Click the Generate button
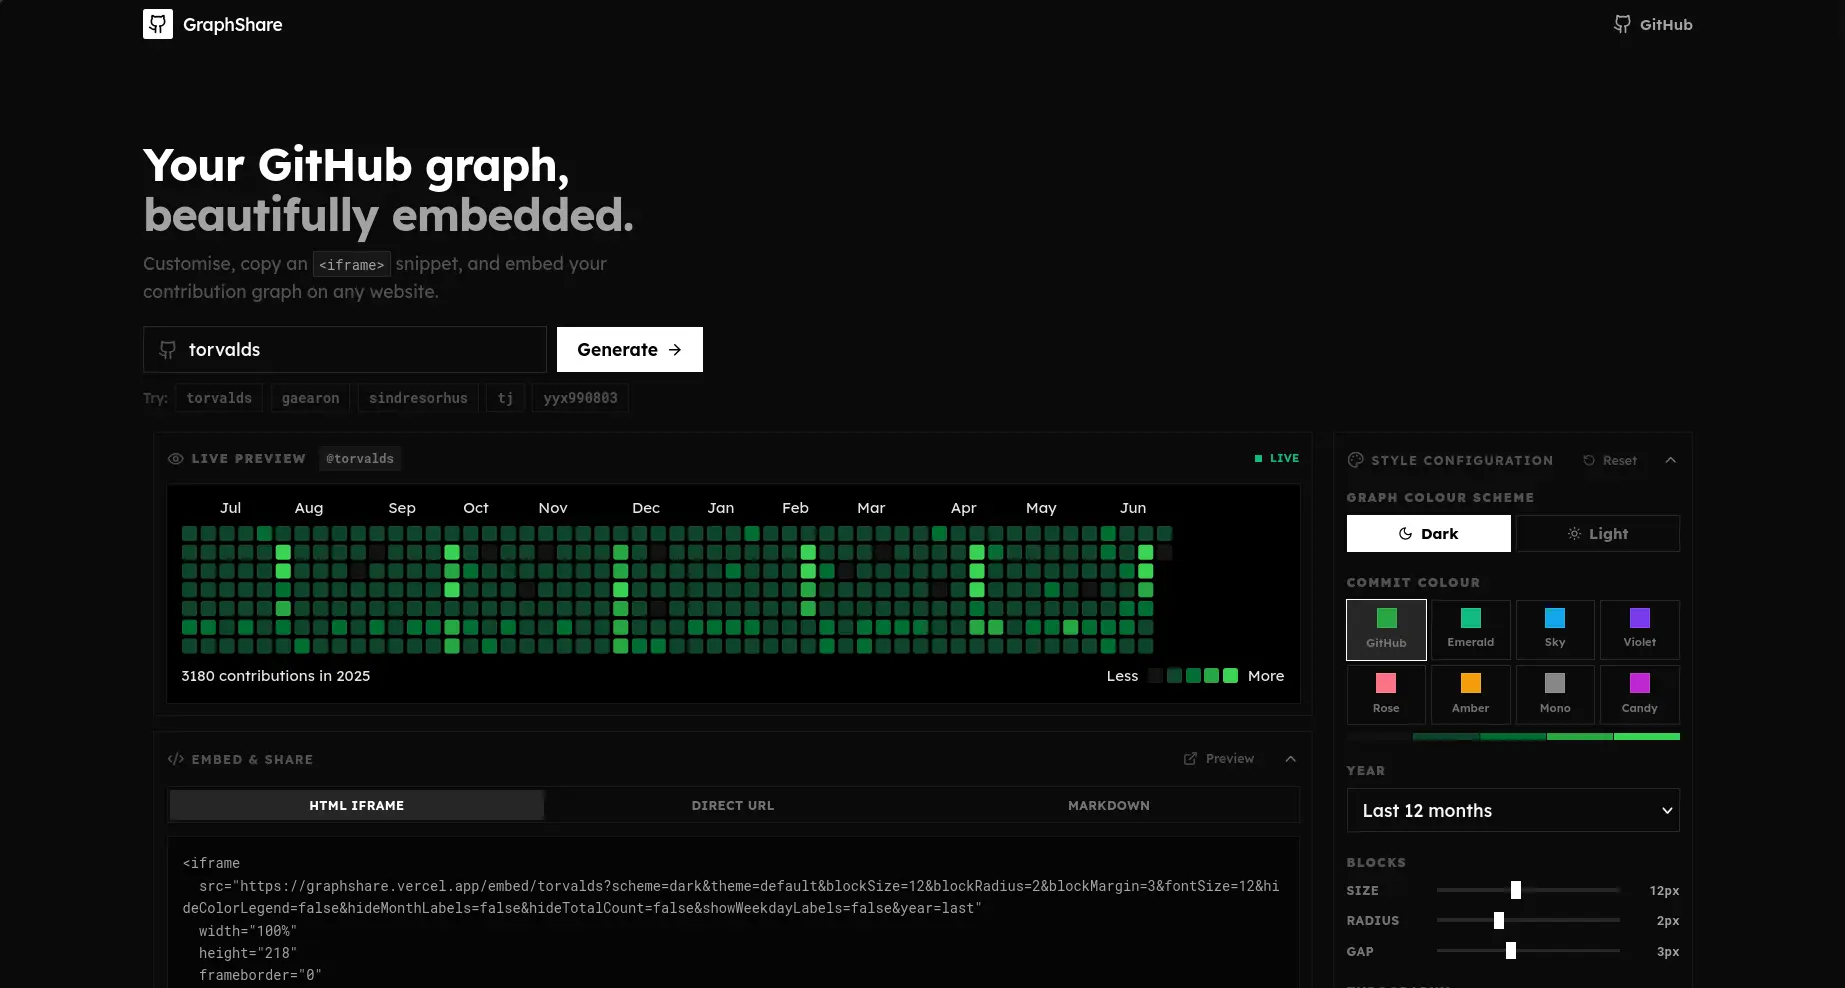This screenshot has height=988, width=1845. [630, 349]
